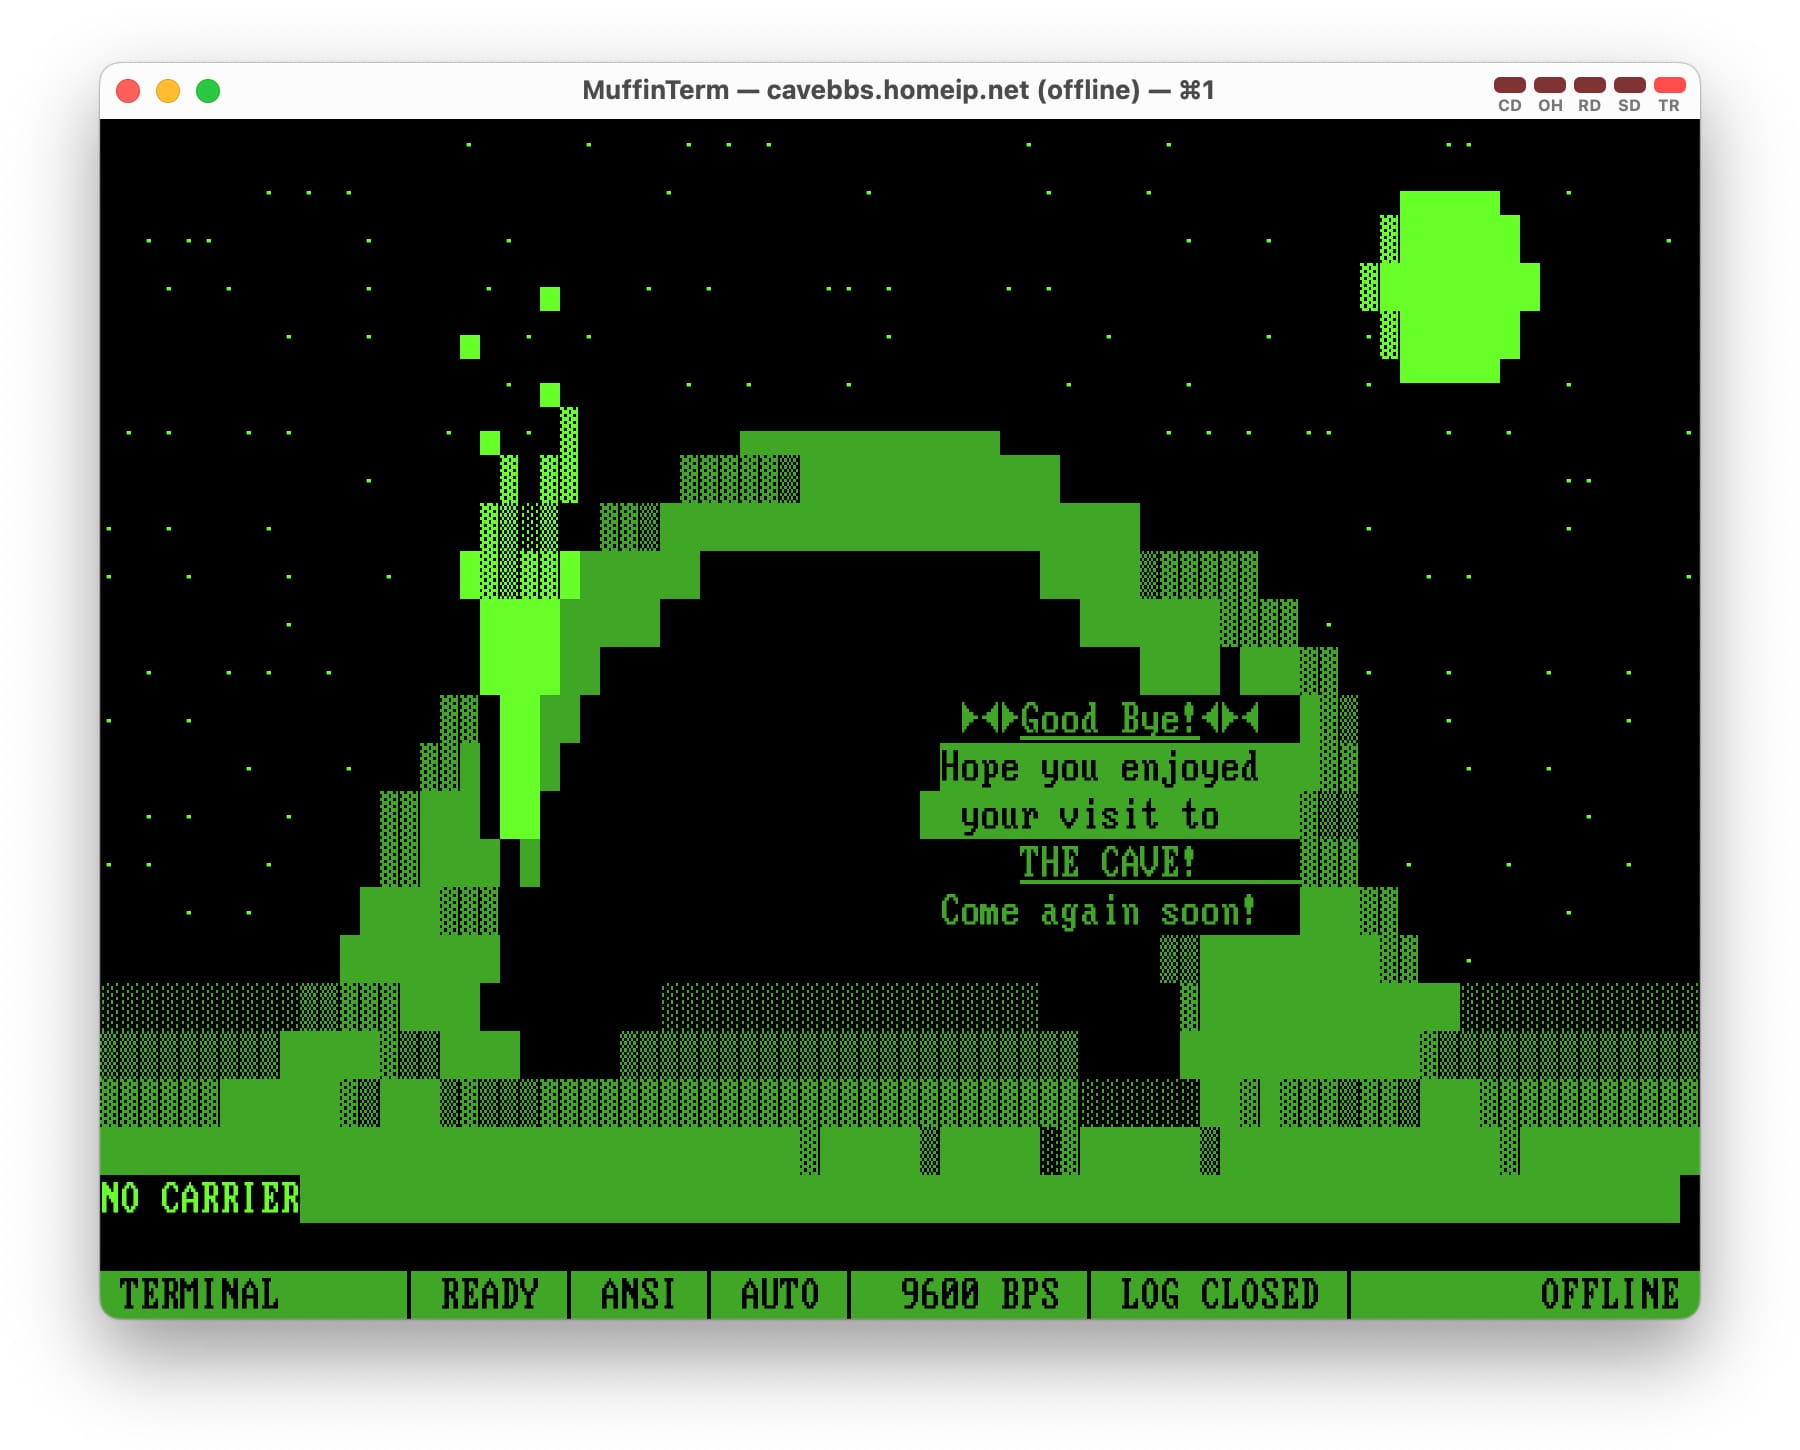
Task: Open the AUTO setting in status bar
Action: (779, 1295)
